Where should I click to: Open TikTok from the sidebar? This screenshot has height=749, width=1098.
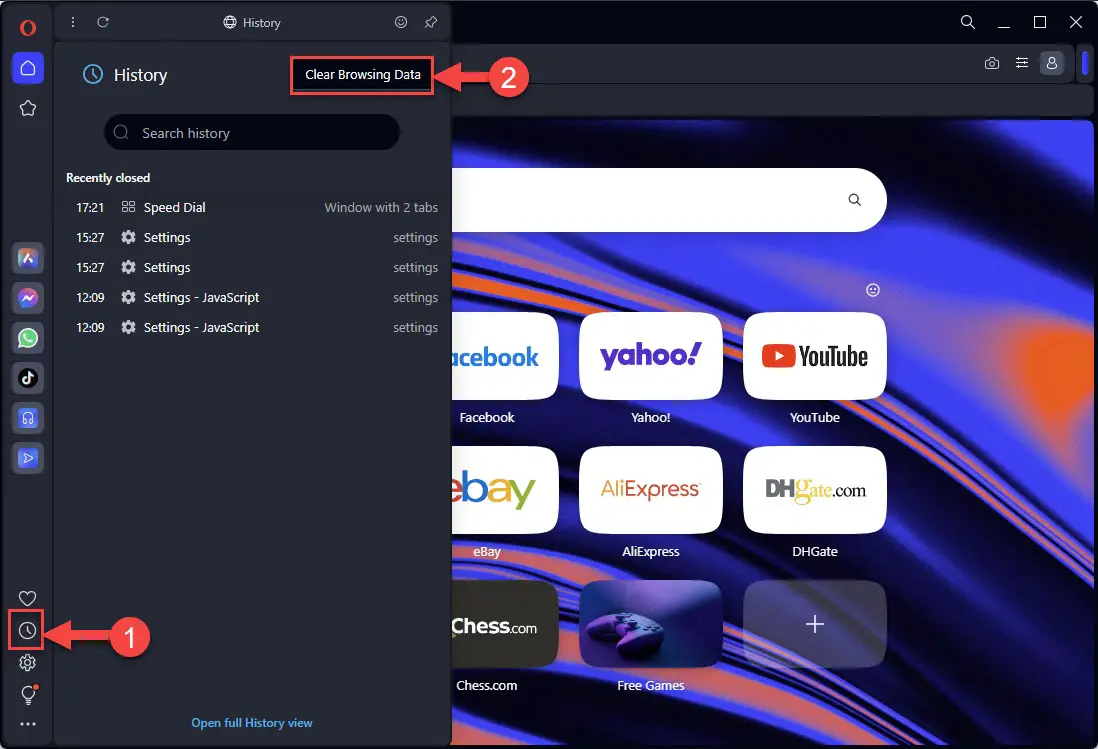click(27, 377)
